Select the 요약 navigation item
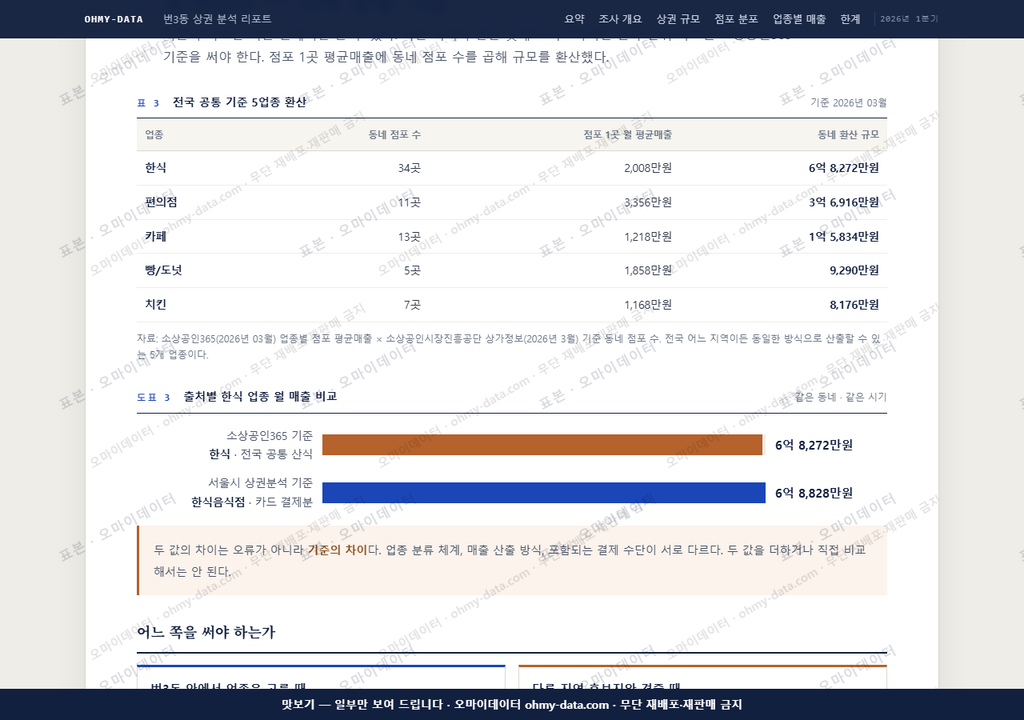The height and width of the screenshot is (720, 1024). 574,19
